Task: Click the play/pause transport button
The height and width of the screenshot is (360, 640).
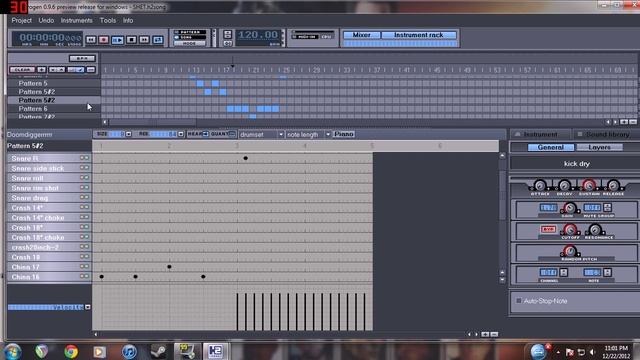Action: 118,40
